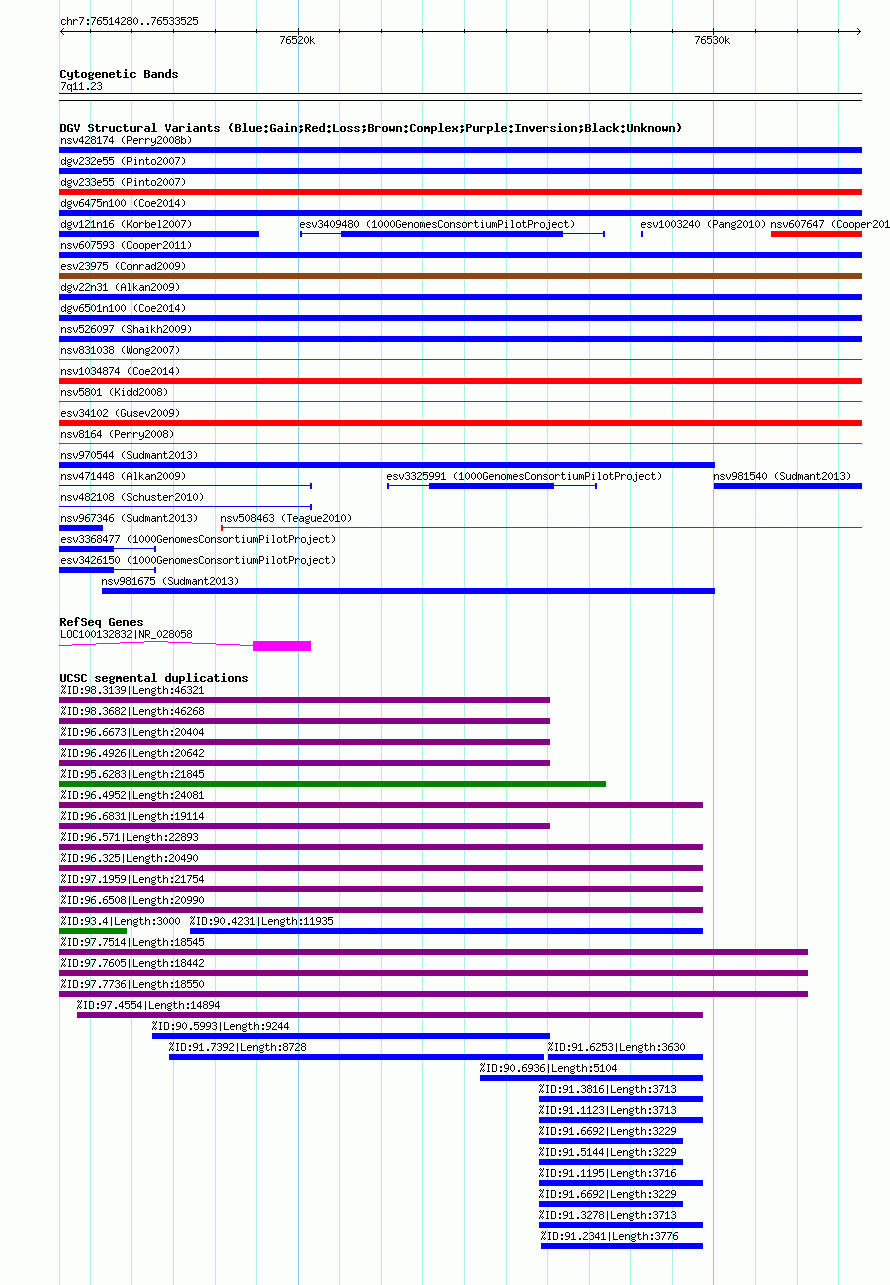Viewport: 890px width, 1285px height.
Task: Click nsv831038 (Wong2007) label
Action: pos(120,350)
